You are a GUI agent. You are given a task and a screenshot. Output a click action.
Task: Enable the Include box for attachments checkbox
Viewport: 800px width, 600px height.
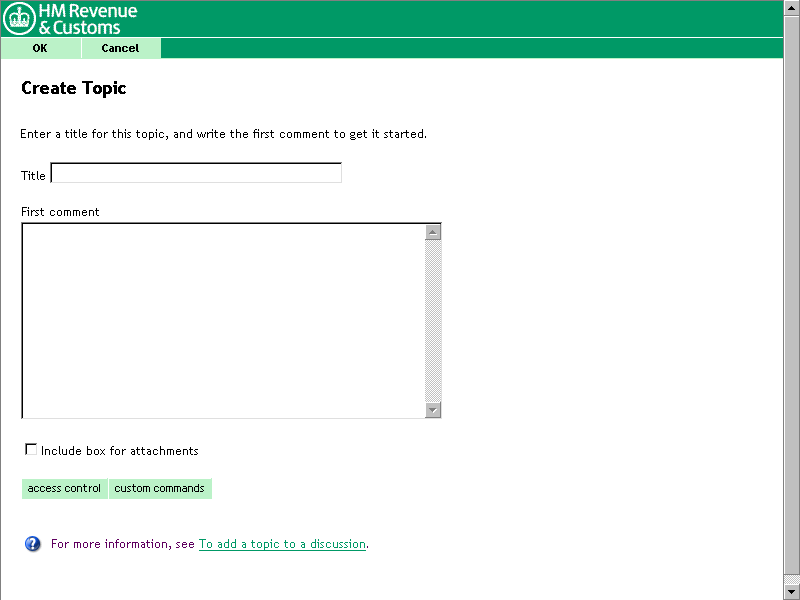click(31, 450)
